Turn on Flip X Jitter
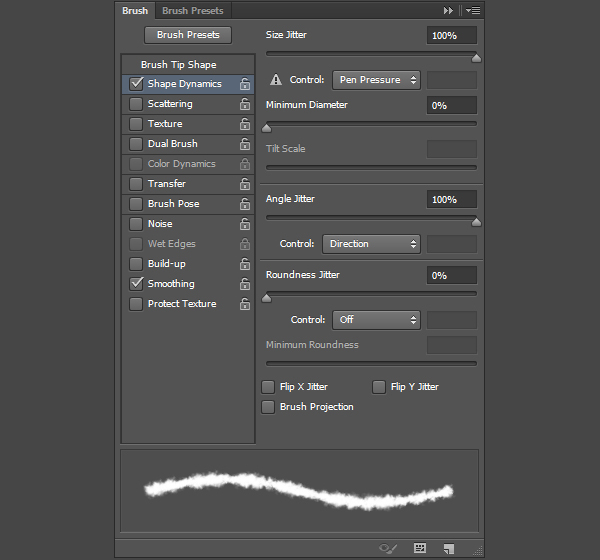Image resolution: width=600 pixels, height=560 pixels. coord(268,387)
